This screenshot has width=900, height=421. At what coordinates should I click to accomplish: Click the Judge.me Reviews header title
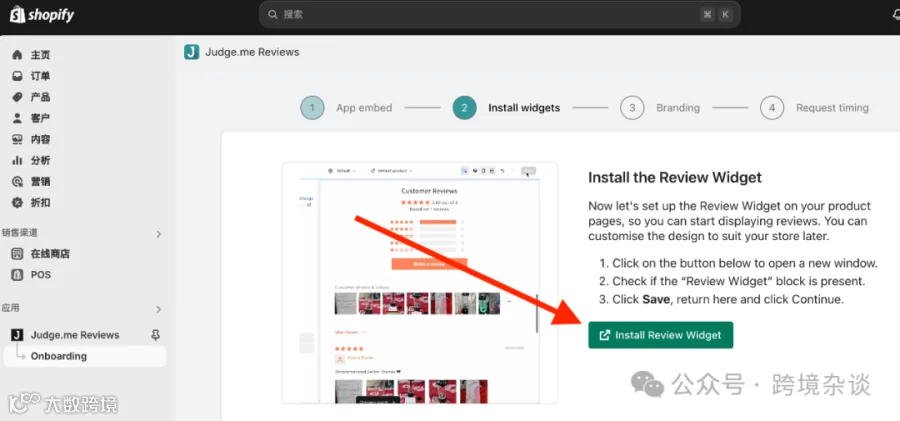click(253, 52)
